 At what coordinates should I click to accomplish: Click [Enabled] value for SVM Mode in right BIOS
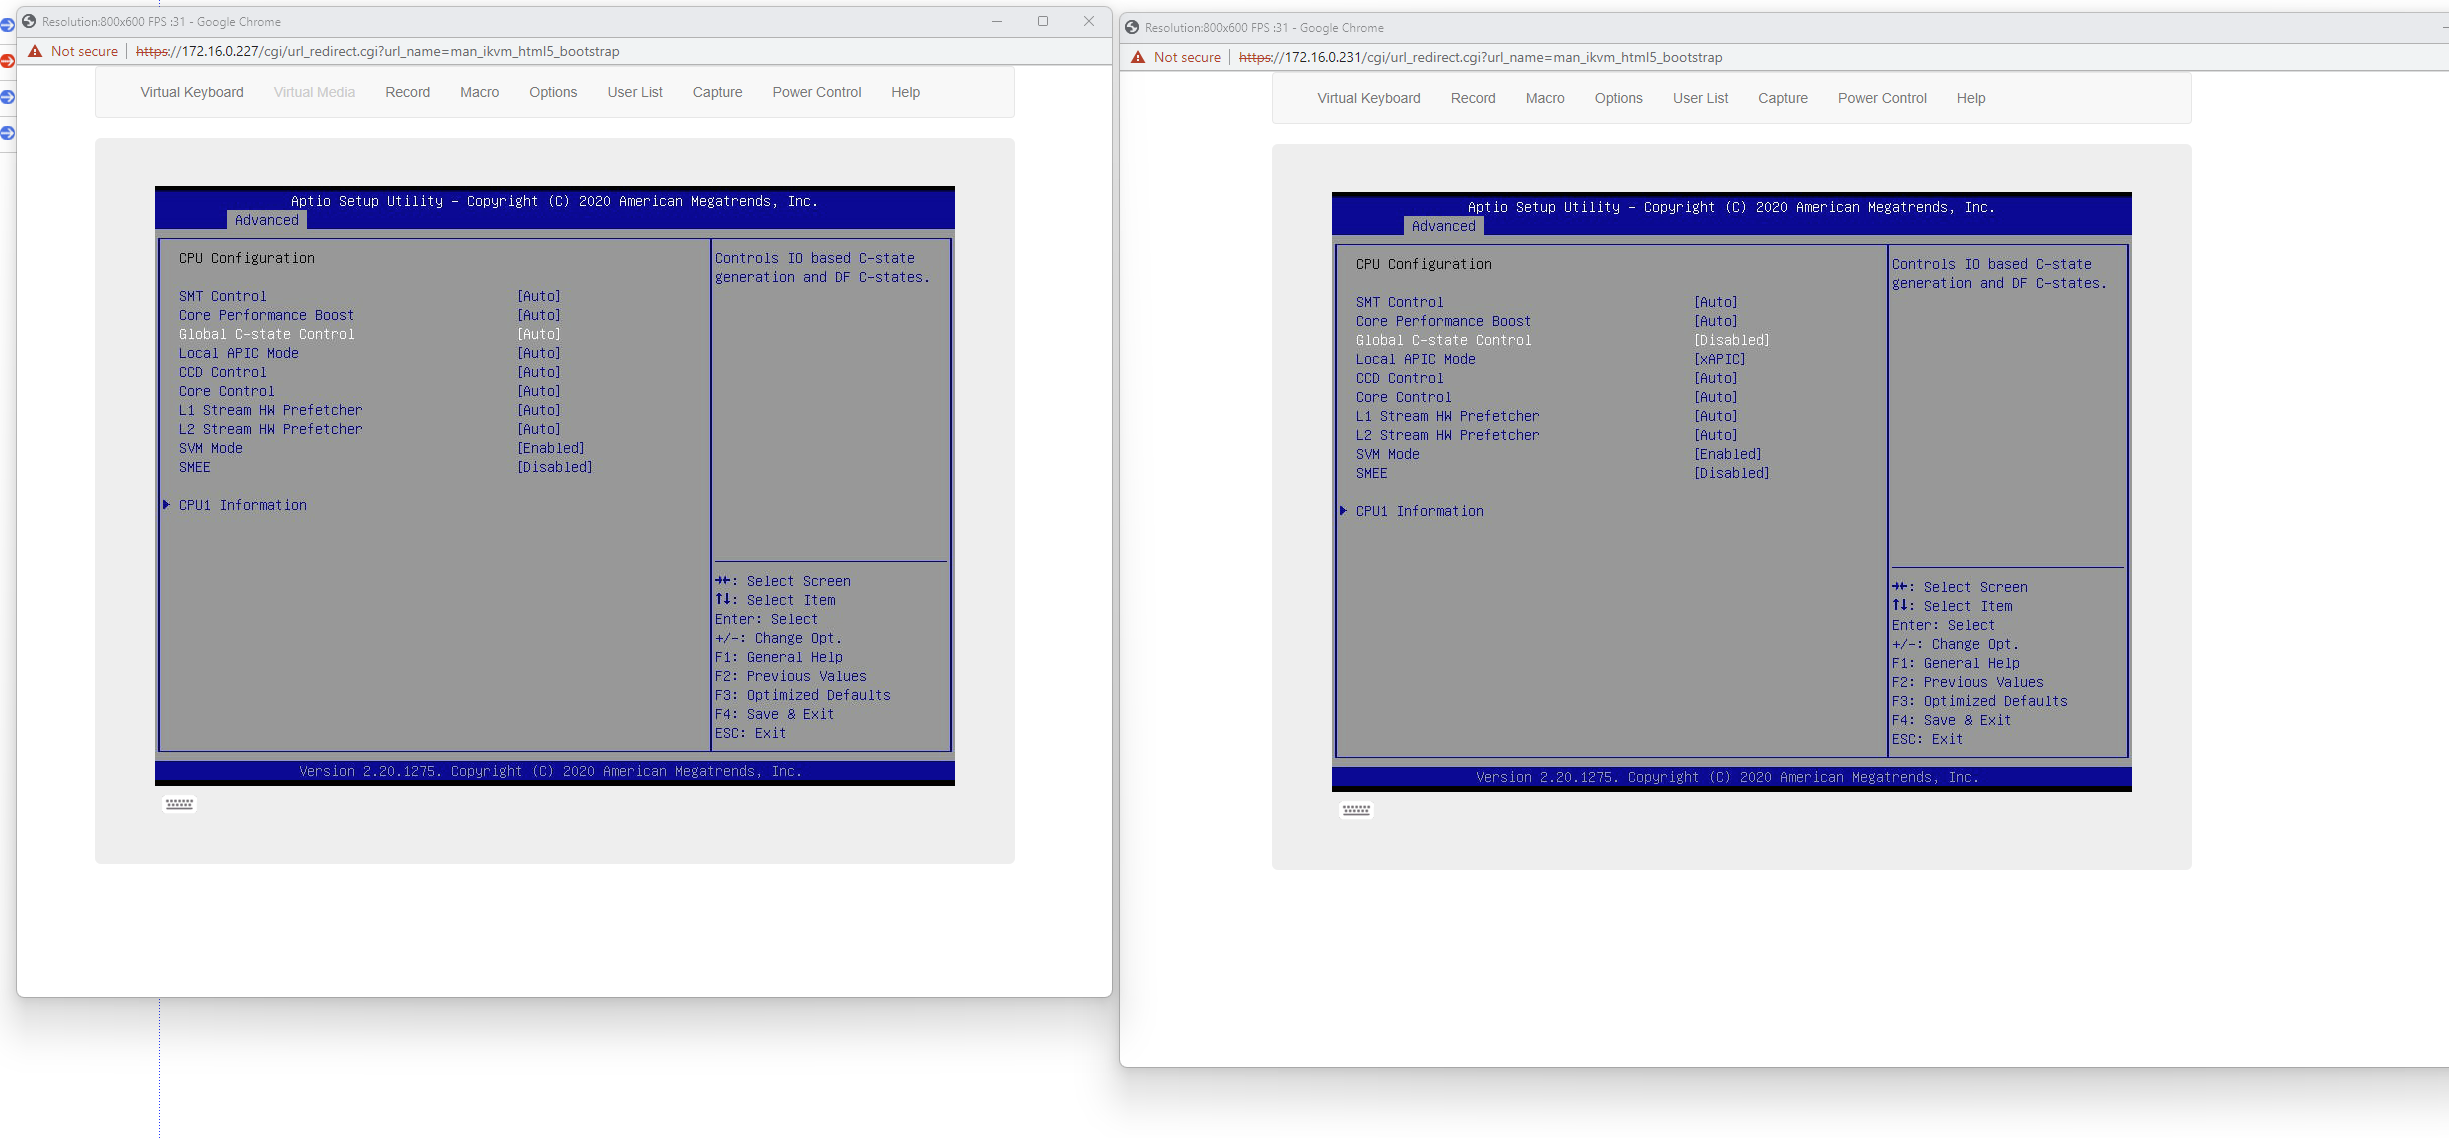click(1728, 454)
